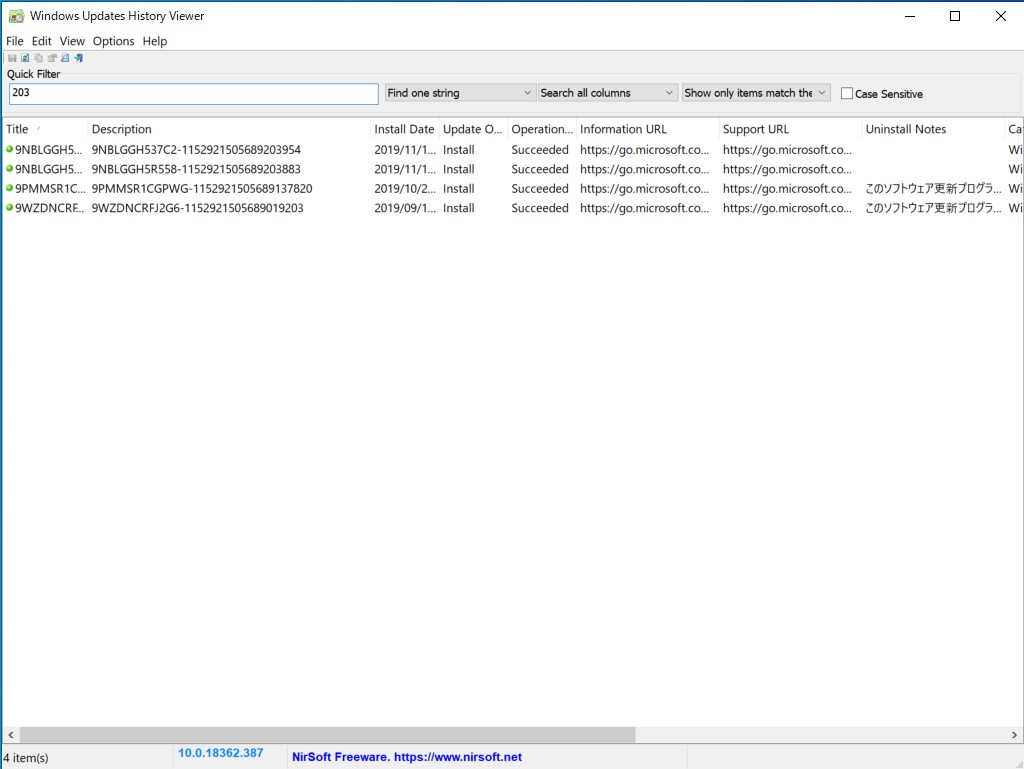Click the Save Selected Items toolbar icon
The image size is (1024, 769).
tap(12, 58)
